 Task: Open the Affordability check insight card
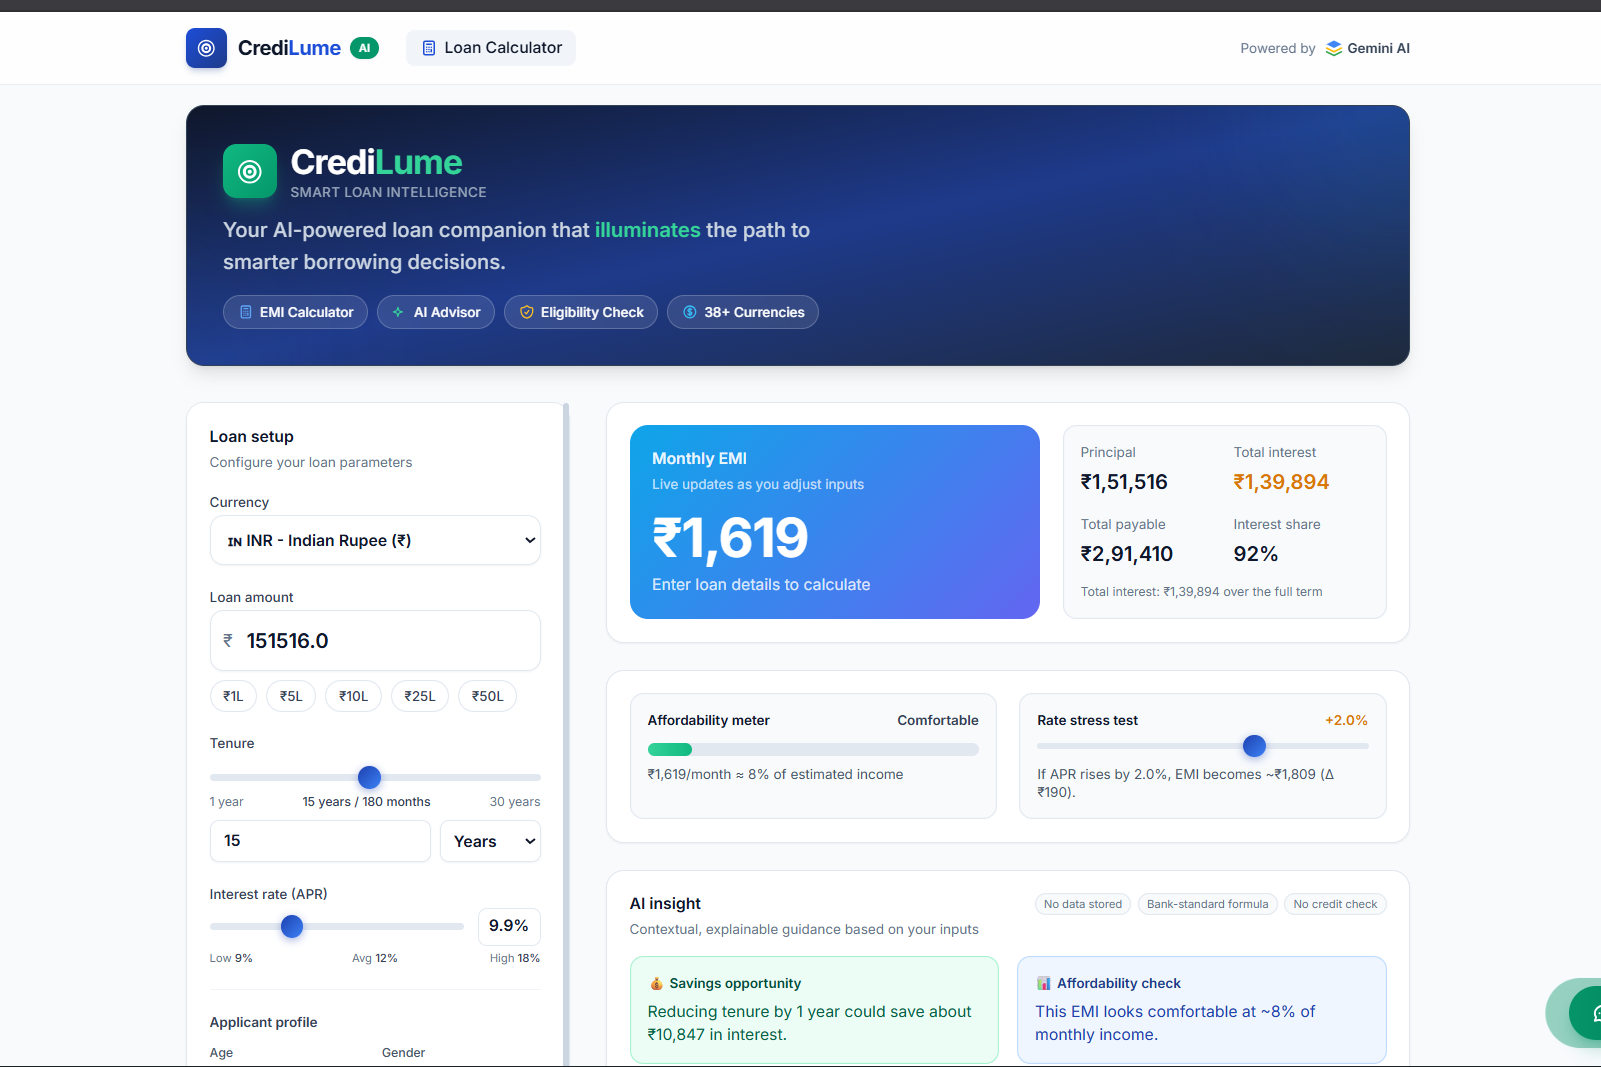tap(1202, 1010)
